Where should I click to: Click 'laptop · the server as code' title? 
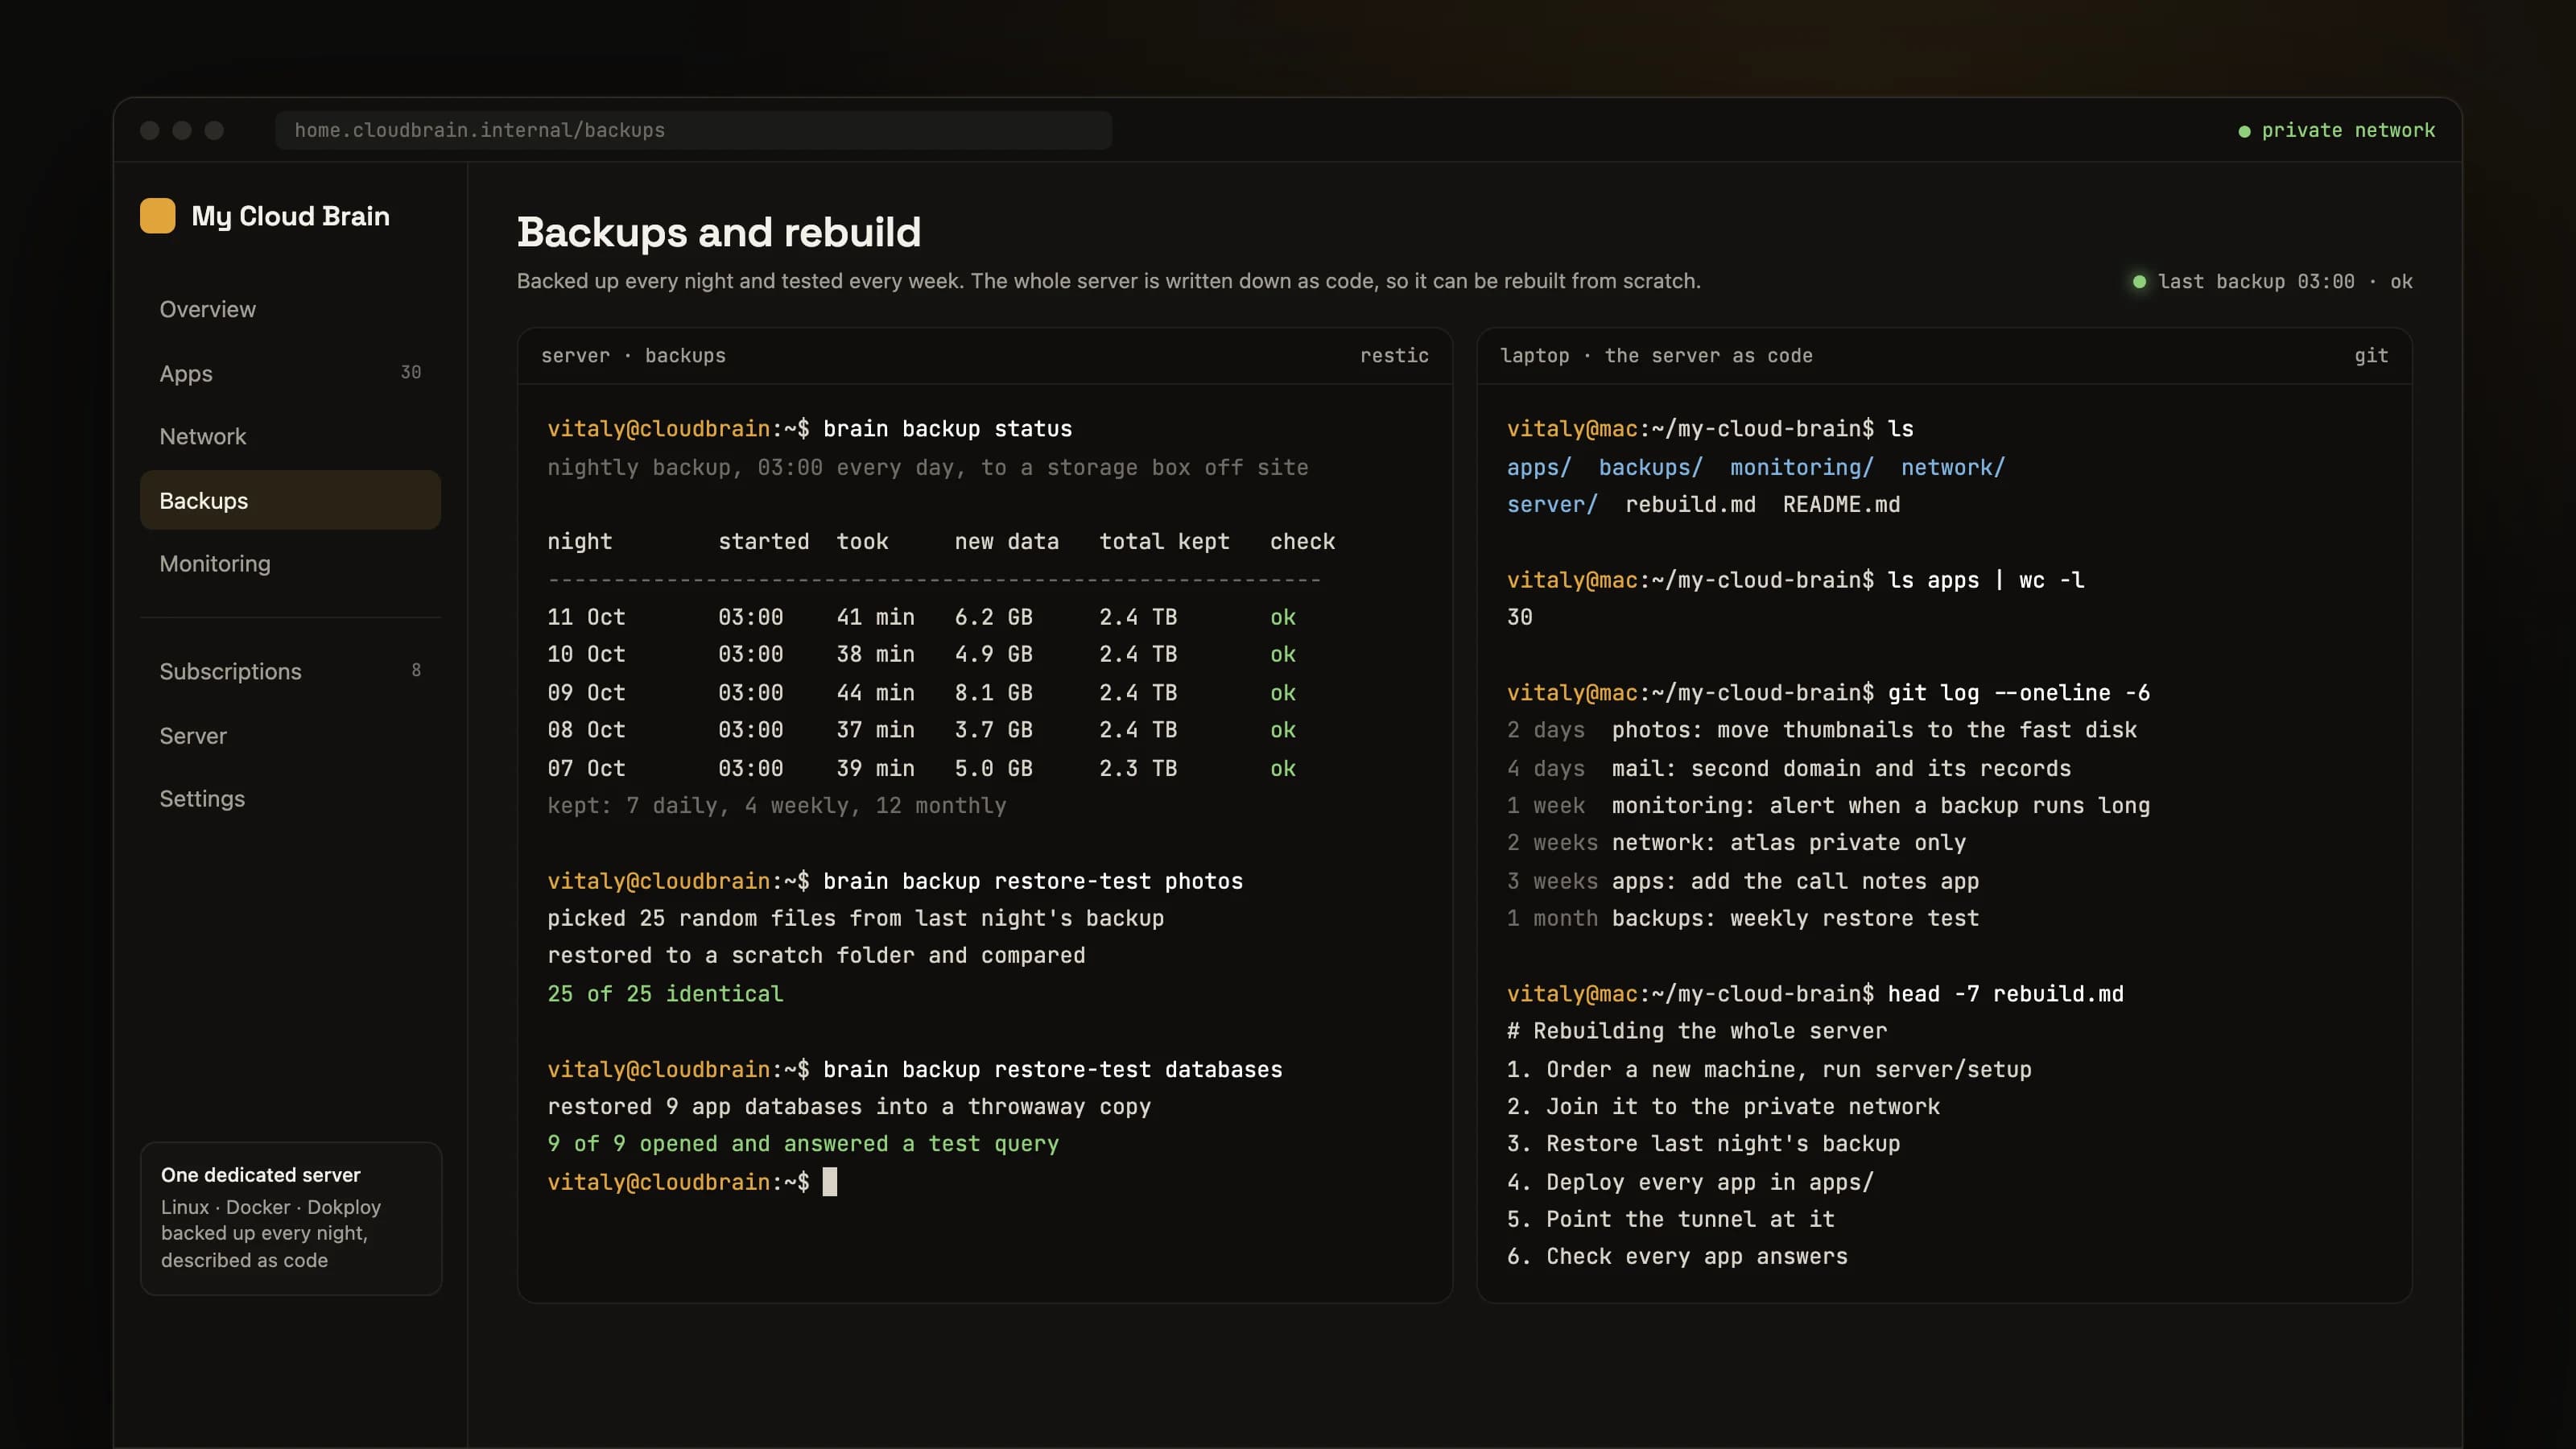point(1656,356)
